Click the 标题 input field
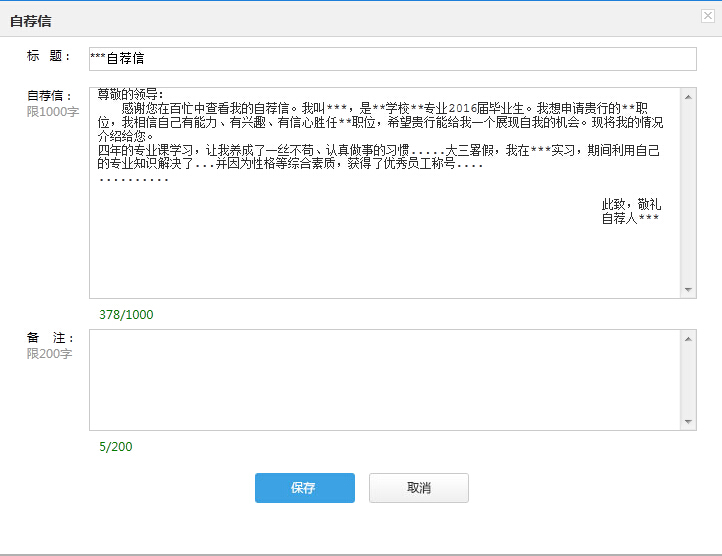Screen dimensions: 722x556 coord(392,59)
